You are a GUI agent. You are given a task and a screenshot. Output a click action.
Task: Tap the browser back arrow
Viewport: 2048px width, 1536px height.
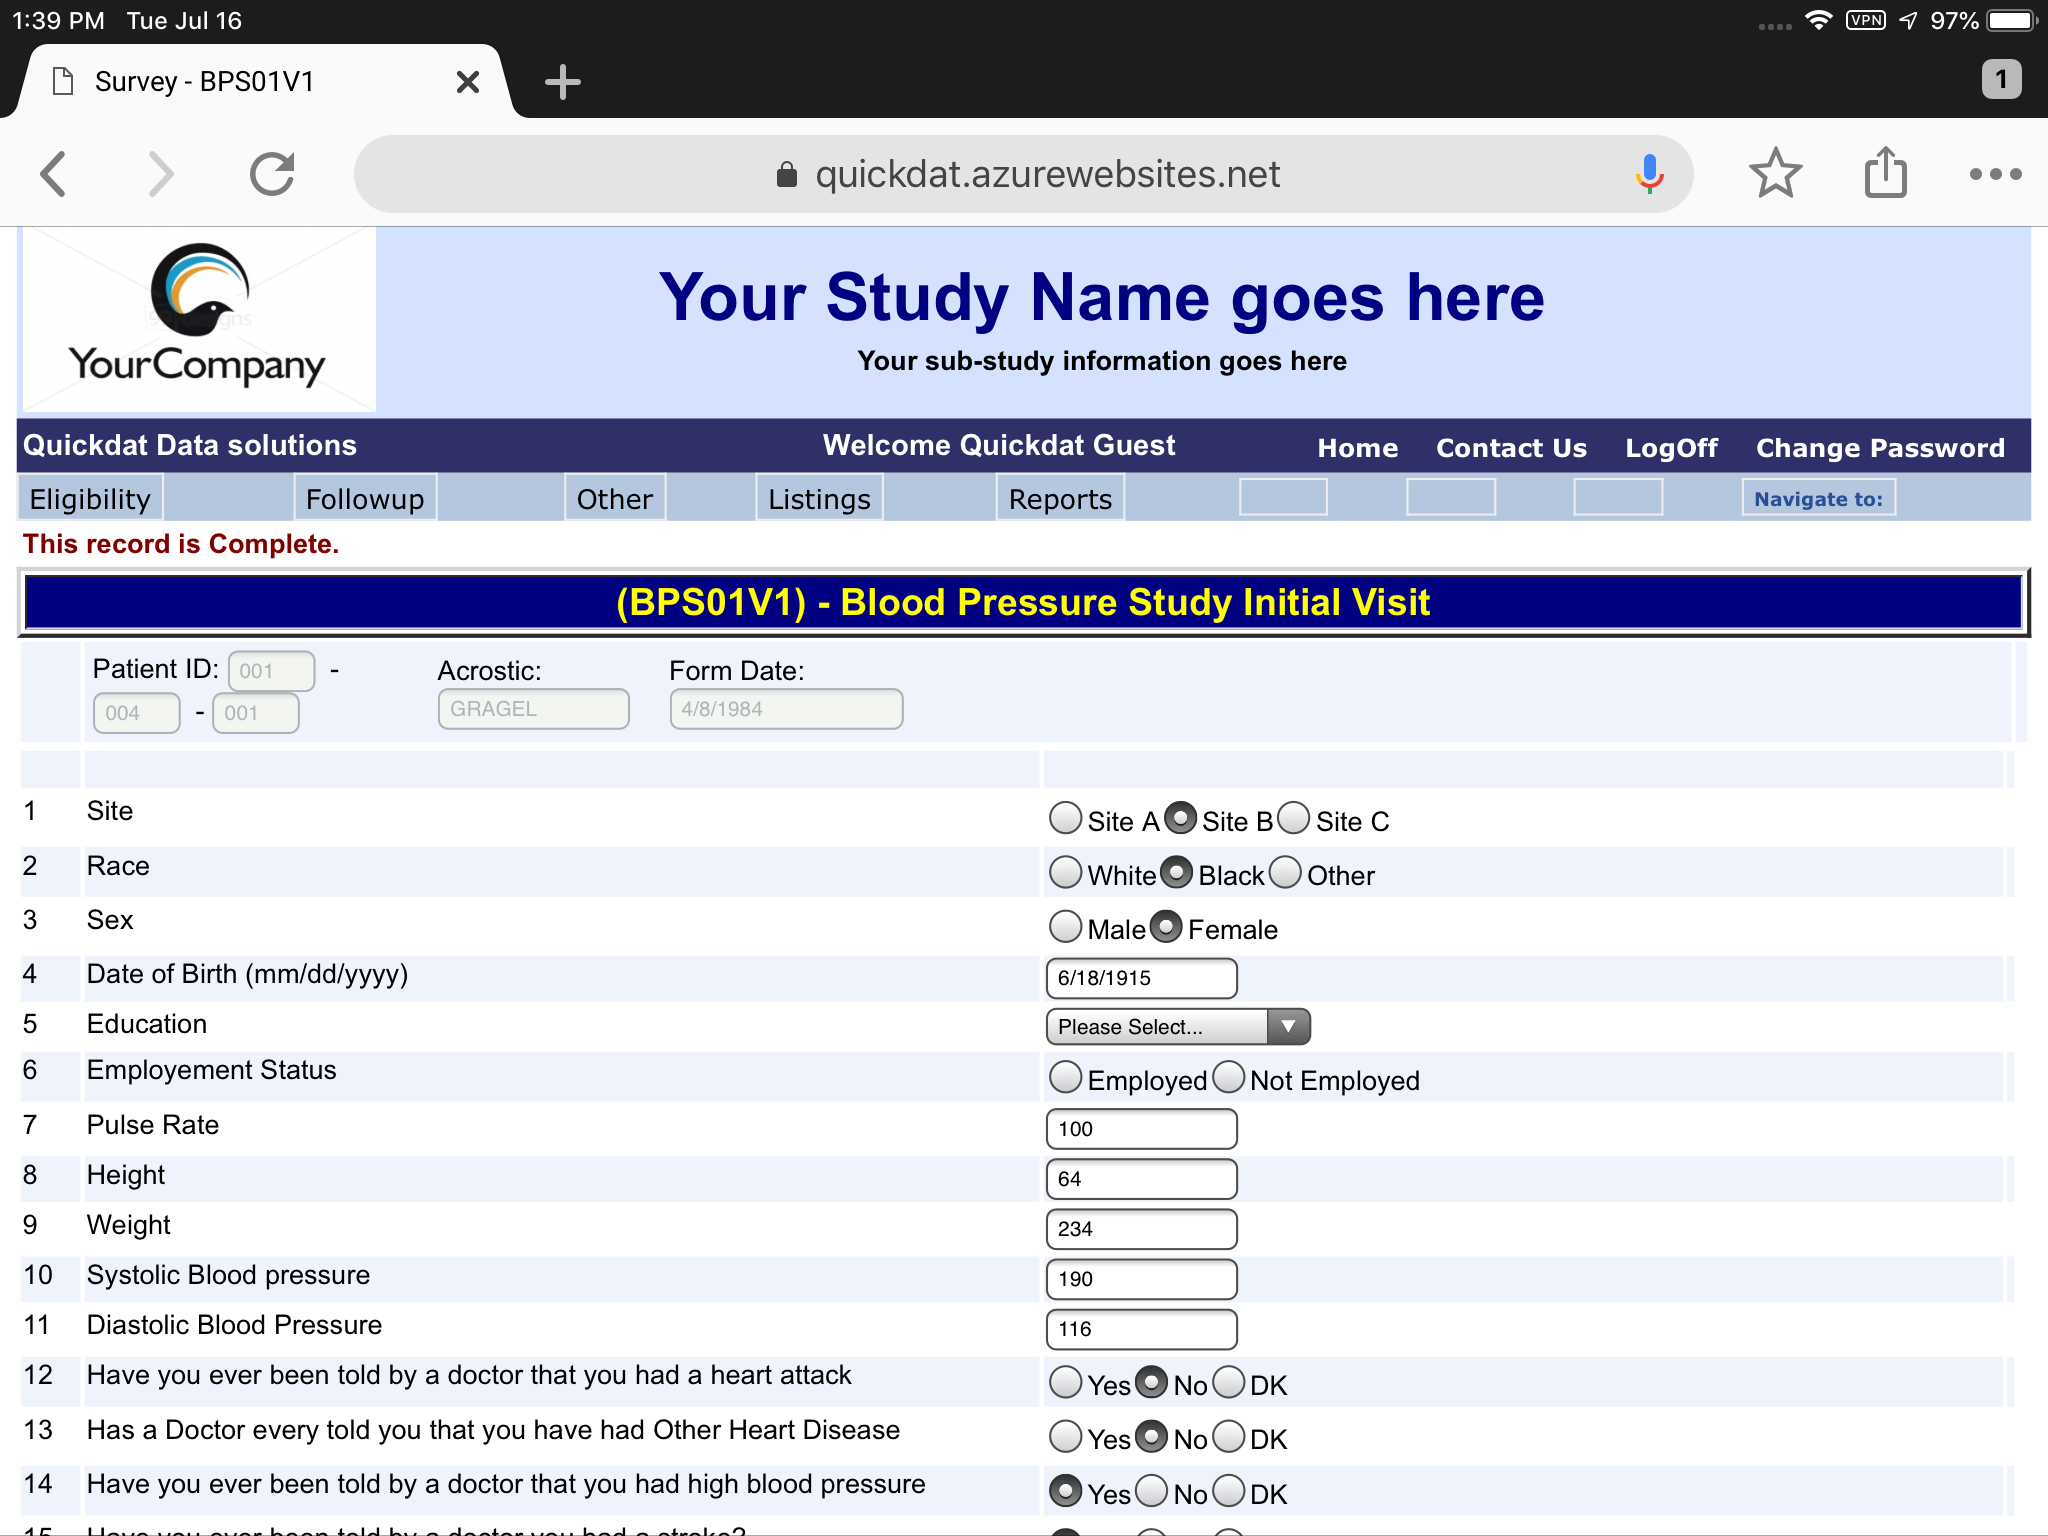point(54,174)
